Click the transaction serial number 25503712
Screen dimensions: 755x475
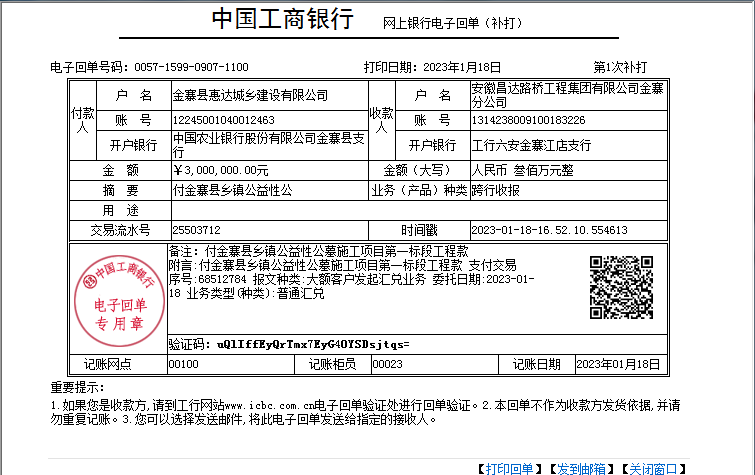point(197,229)
